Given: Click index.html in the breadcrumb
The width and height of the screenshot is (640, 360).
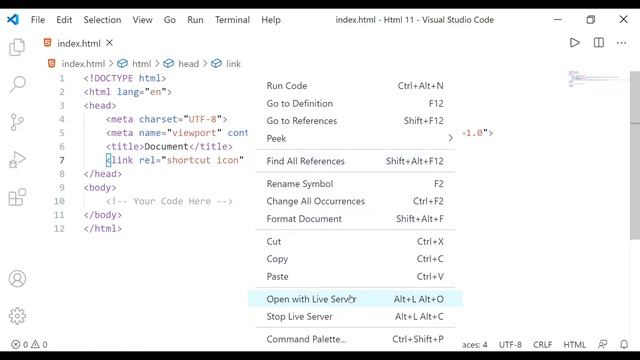Looking at the screenshot, I should click(83, 64).
